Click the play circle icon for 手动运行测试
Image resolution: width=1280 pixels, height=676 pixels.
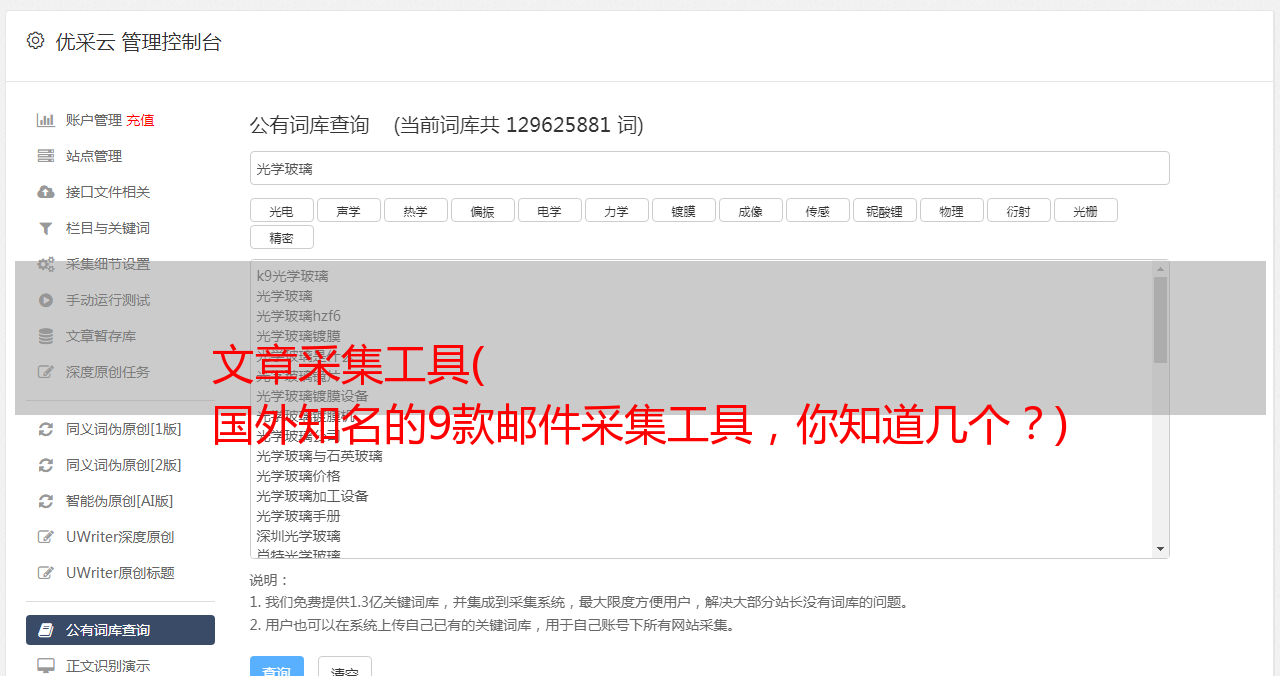click(46, 300)
